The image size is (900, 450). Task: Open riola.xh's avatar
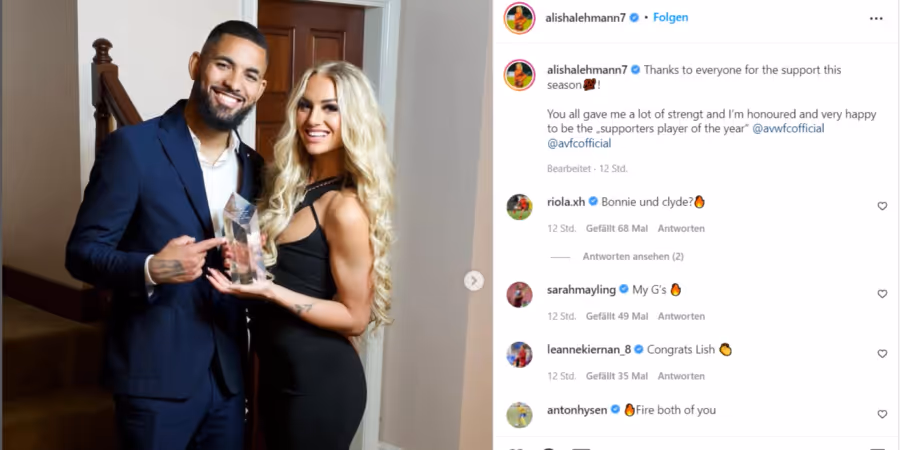(519, 207)
